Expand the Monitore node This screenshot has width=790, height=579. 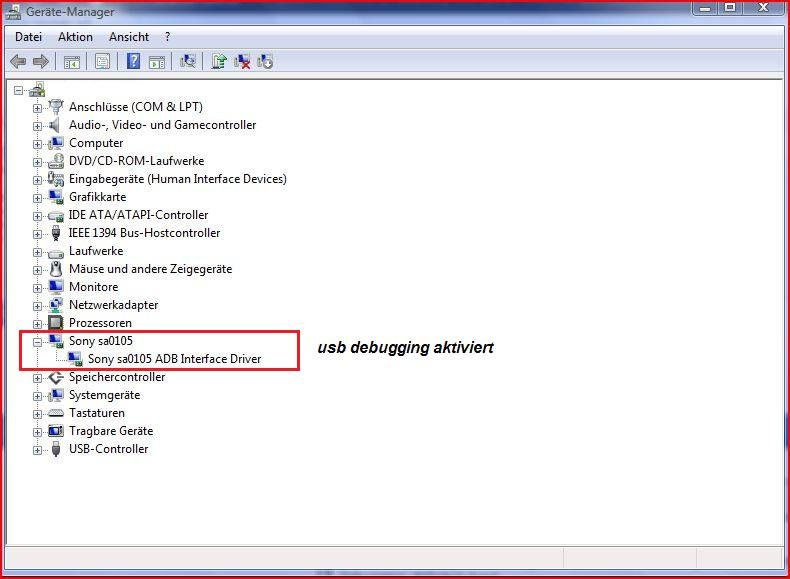(x=37, y=288)
